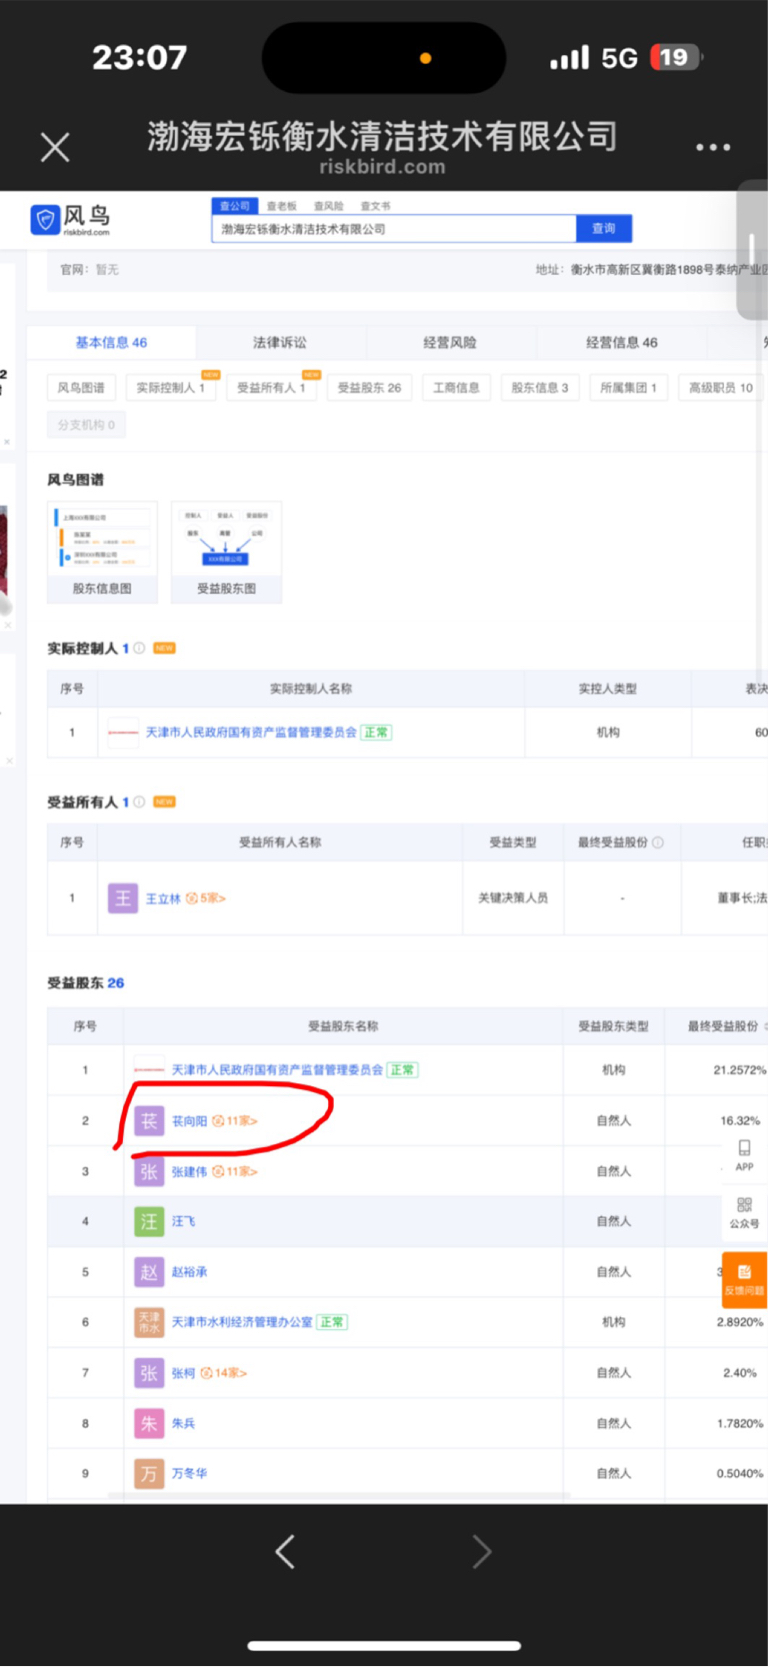
Task: Select the 查文书 search mode tab
Action: point(376,206)
